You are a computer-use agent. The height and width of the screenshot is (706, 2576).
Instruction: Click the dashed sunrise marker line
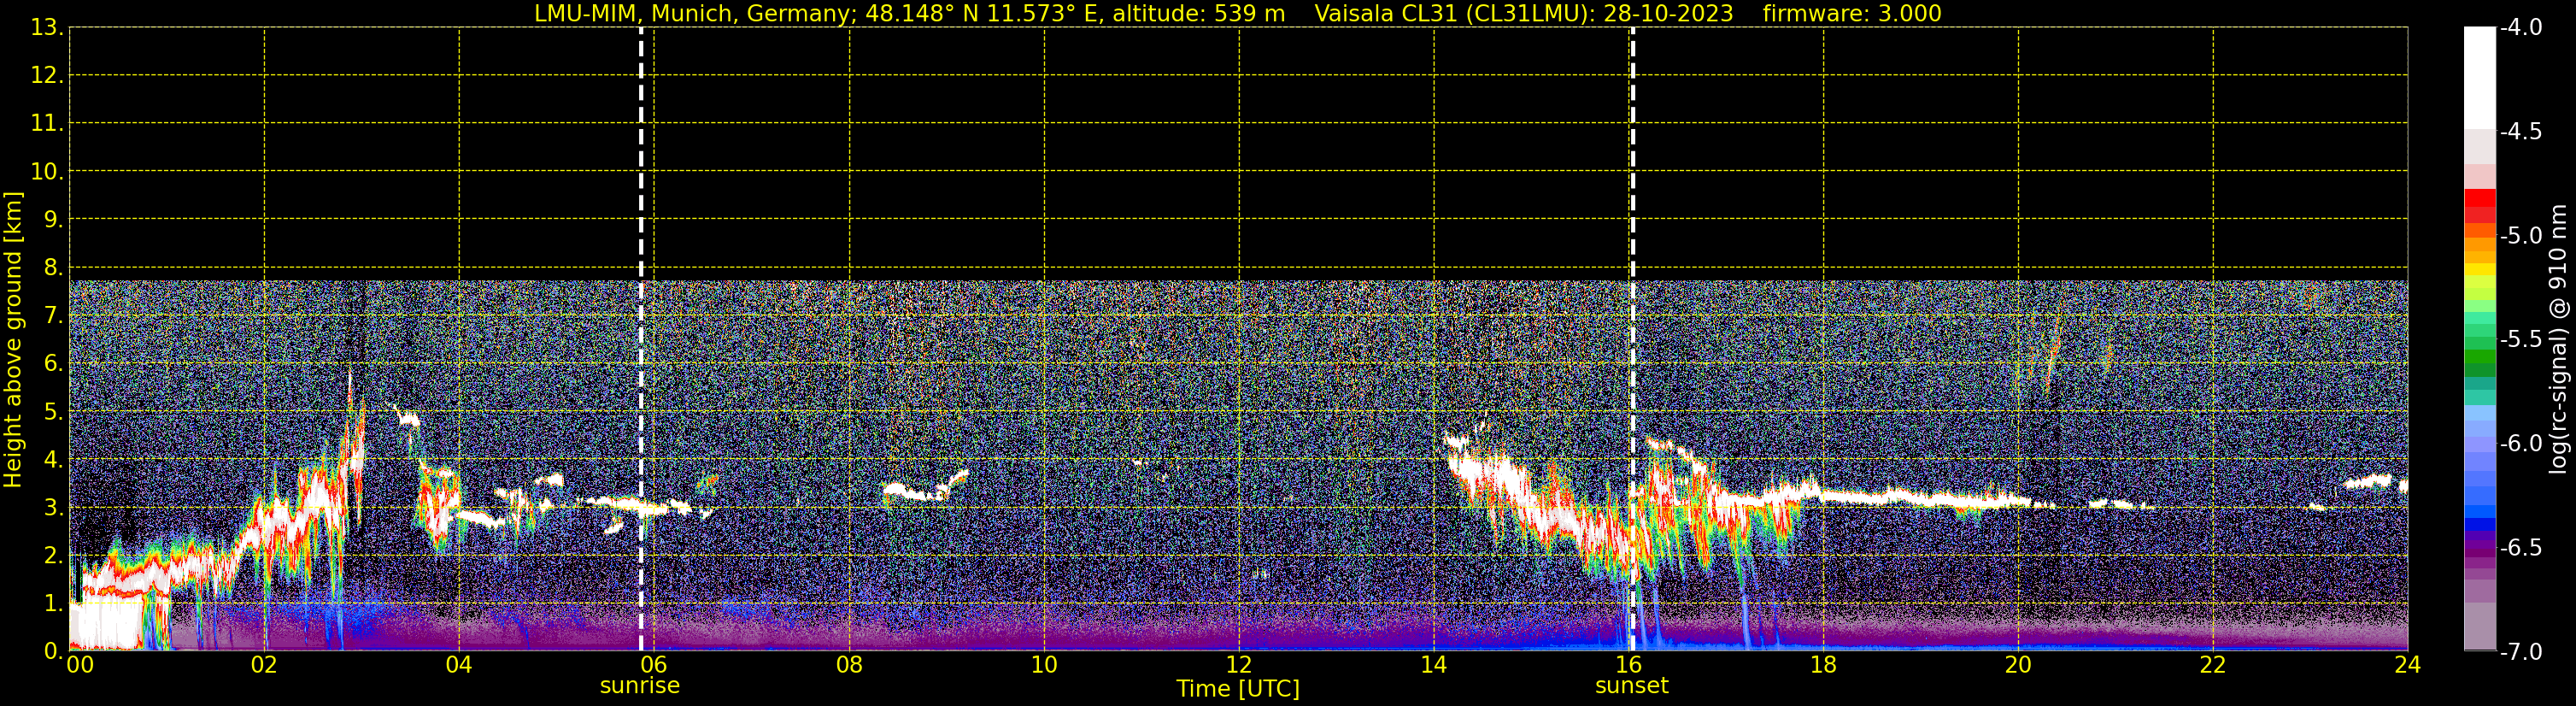(641, 339)
